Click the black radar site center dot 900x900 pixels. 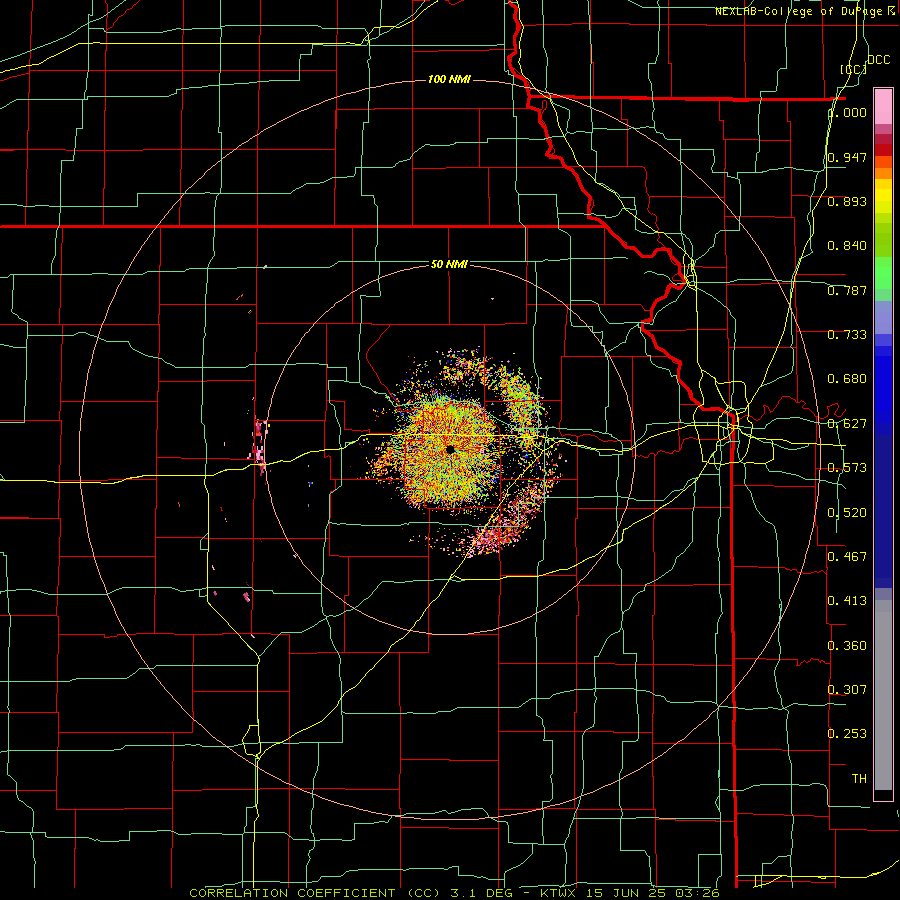pyautogui.click(x=450, y=449)
